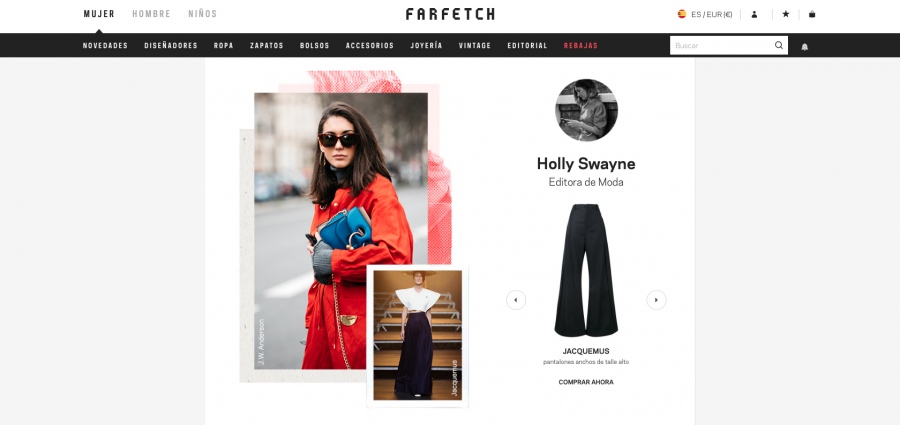Select the Jacquemus black trousers image
This screenshot has height=425, width=900.
pyautogui.click(x=586, y=270)
